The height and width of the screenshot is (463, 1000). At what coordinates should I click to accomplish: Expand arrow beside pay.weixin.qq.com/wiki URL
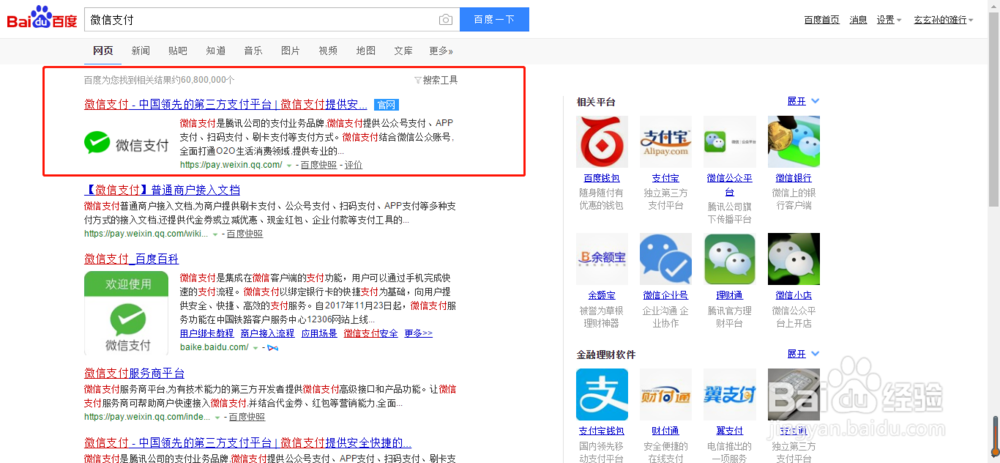pyautogui.click(x=215, y=234)
